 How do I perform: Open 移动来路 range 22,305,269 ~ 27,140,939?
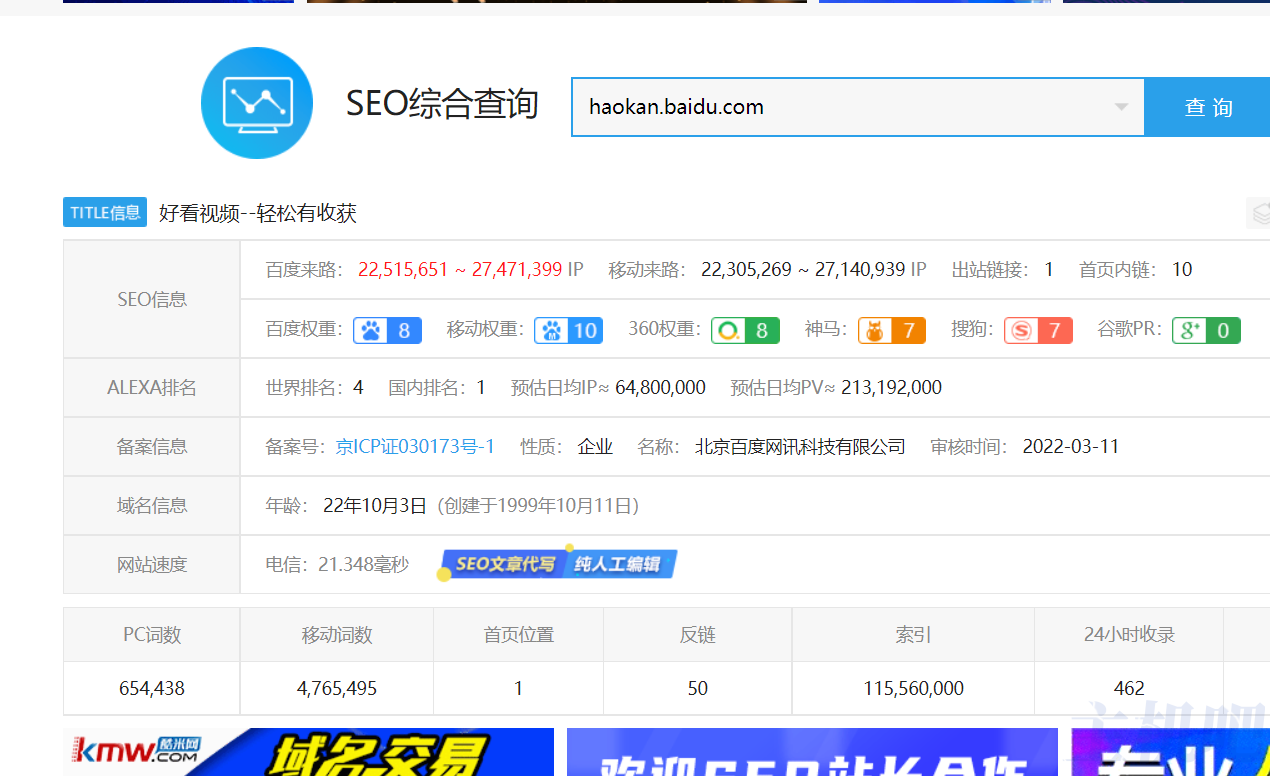[x=803, y=270]
